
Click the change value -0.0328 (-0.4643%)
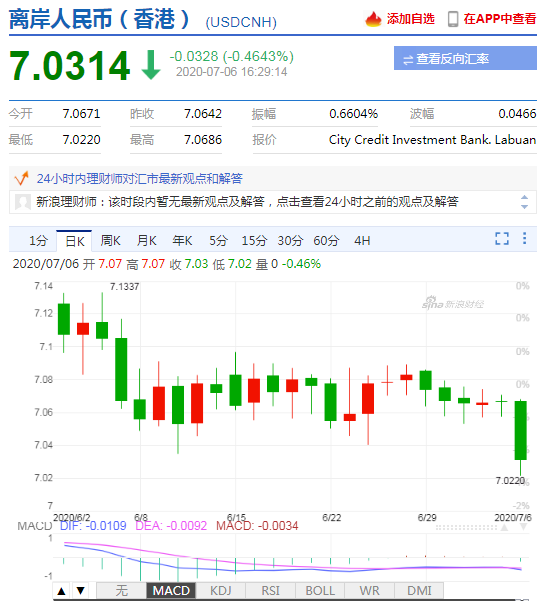tap(232, 57)
